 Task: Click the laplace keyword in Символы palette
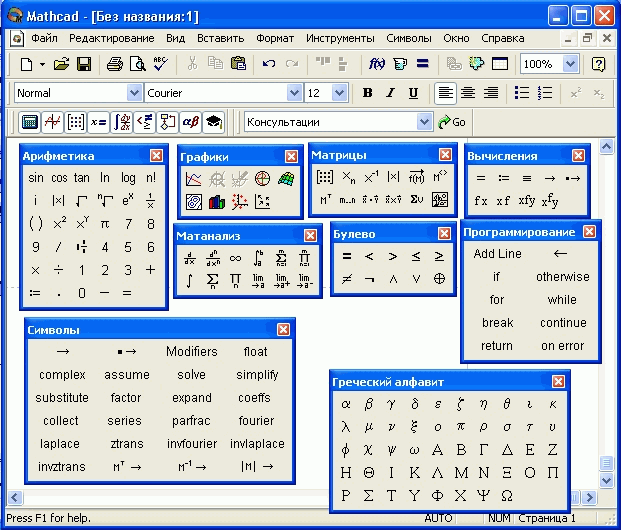tap(60, 444)
